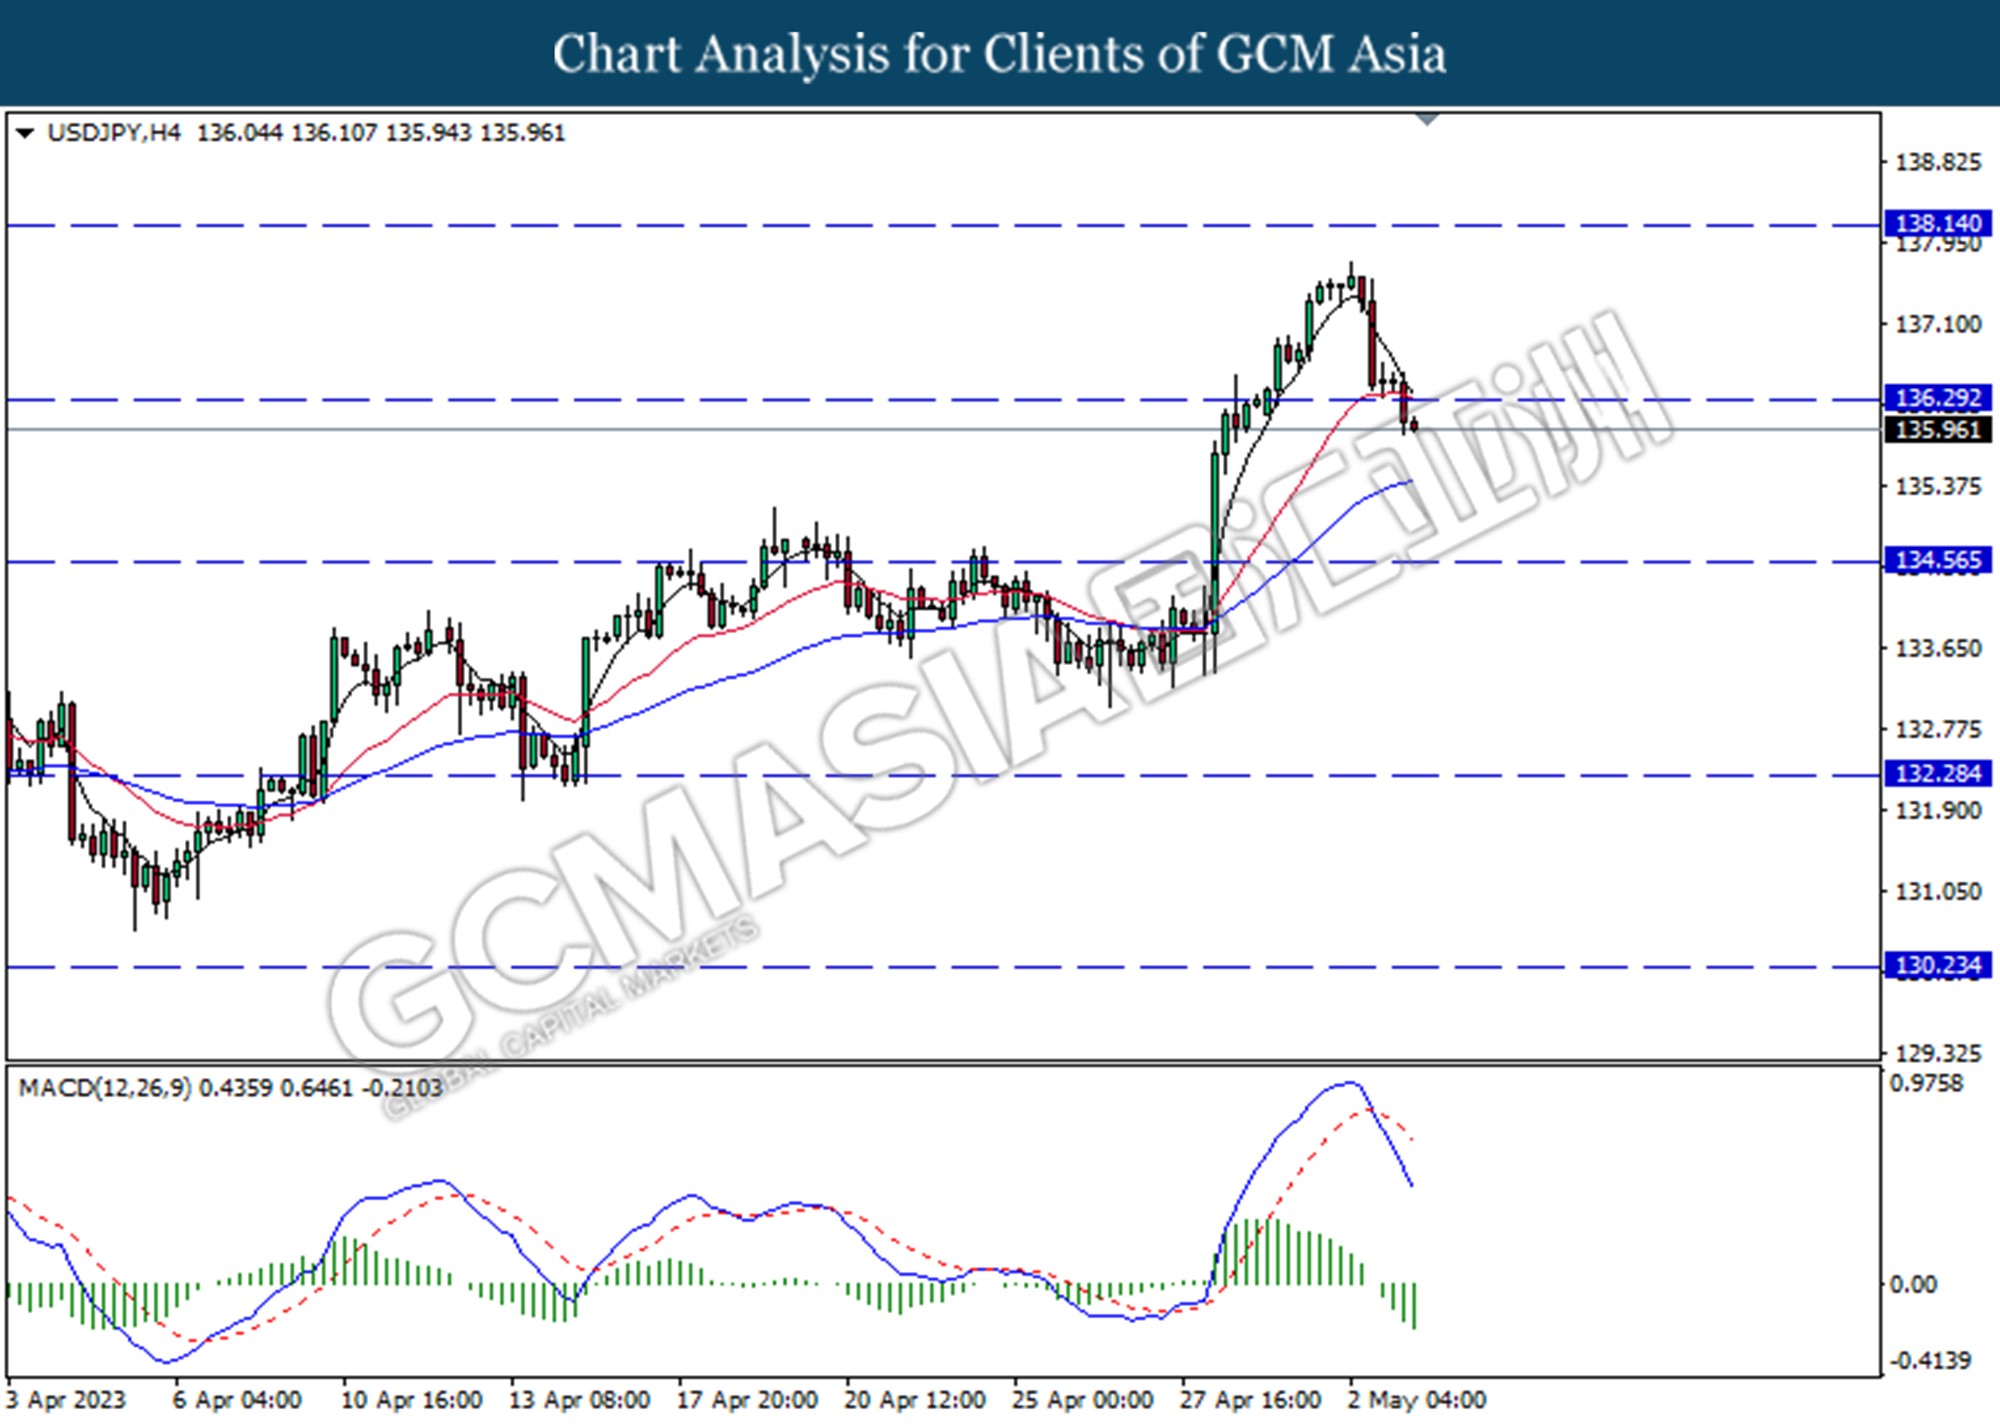The height and width of the screenshot is (1428, 2000).
Task: Click the chart shift triangle marker at top
Action: [1428, 120]
